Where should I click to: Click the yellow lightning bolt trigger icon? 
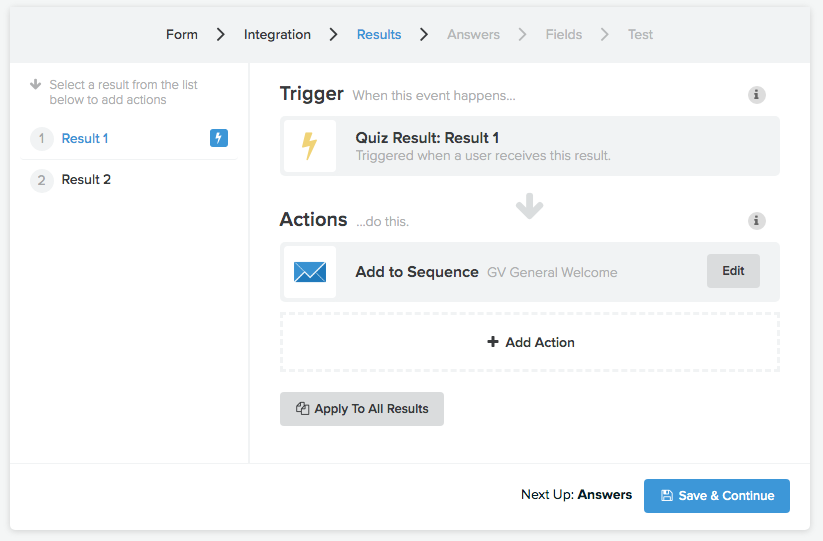pos(310,146)
